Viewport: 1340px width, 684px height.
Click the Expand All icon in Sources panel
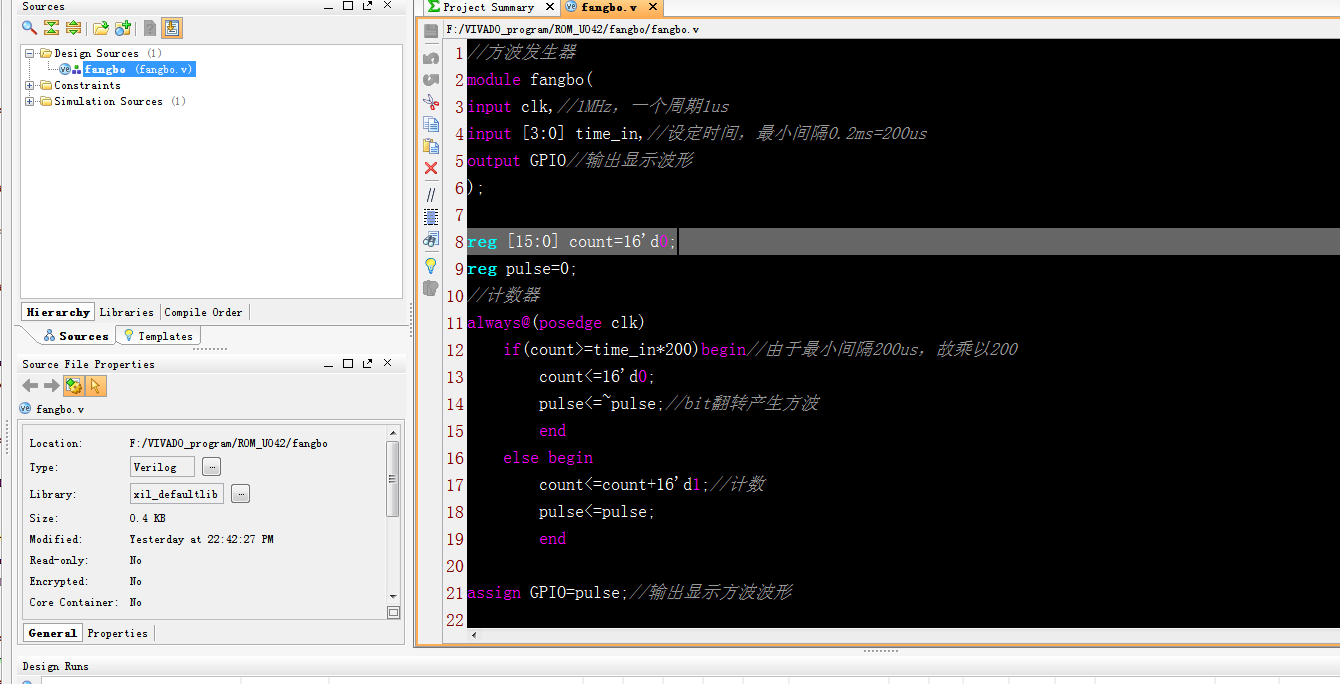(x=73, y=28)
